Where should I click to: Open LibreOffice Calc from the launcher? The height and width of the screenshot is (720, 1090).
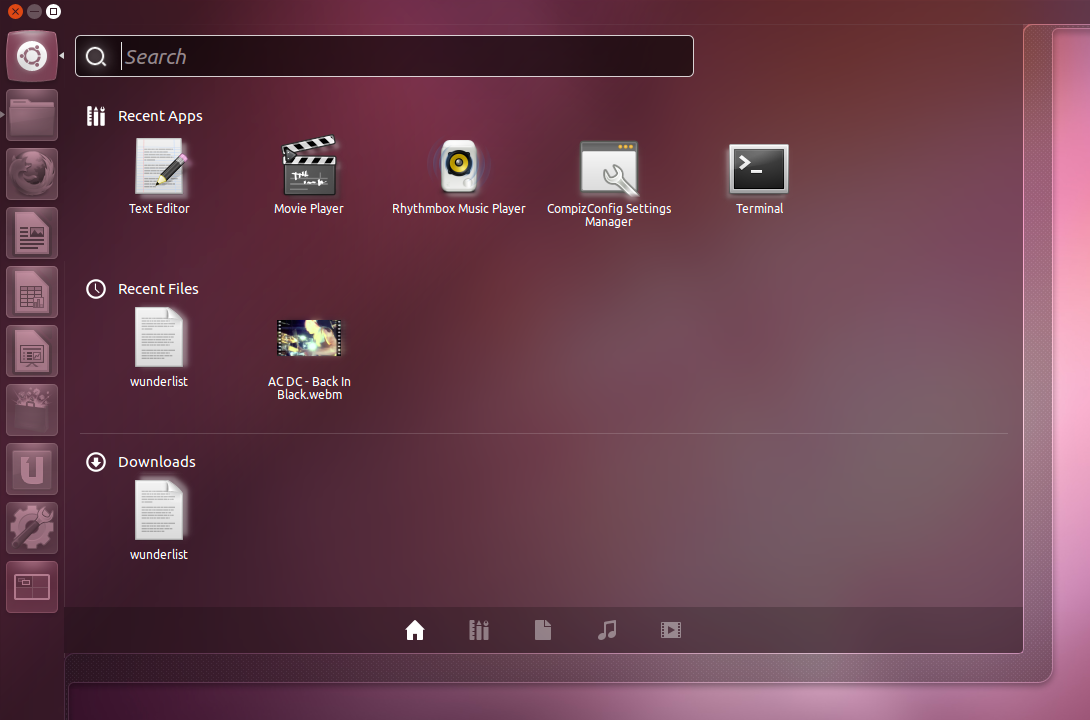32,292
